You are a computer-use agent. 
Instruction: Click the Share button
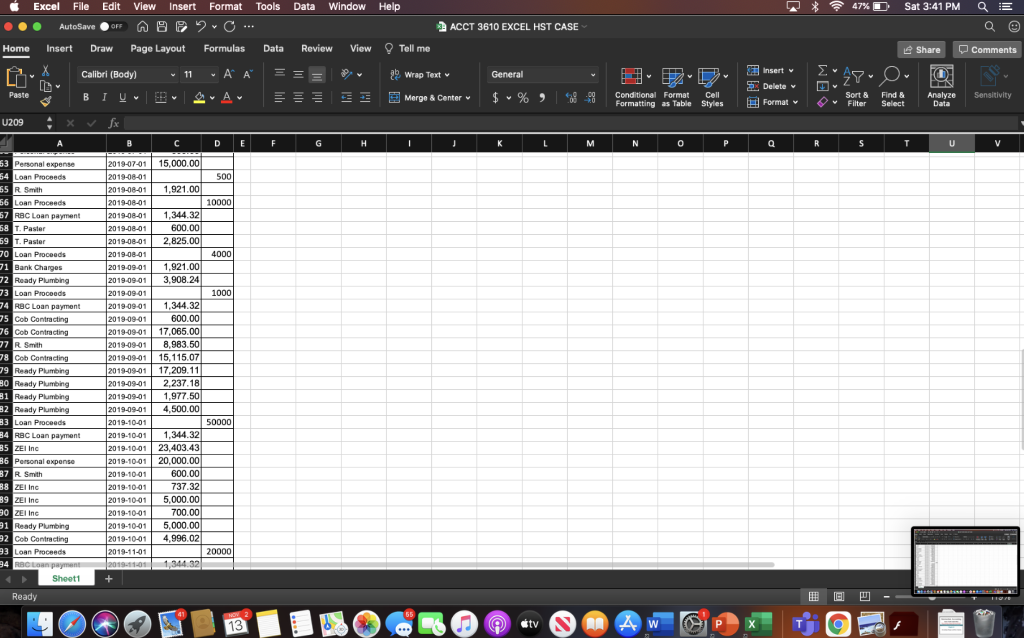(920, 48)
